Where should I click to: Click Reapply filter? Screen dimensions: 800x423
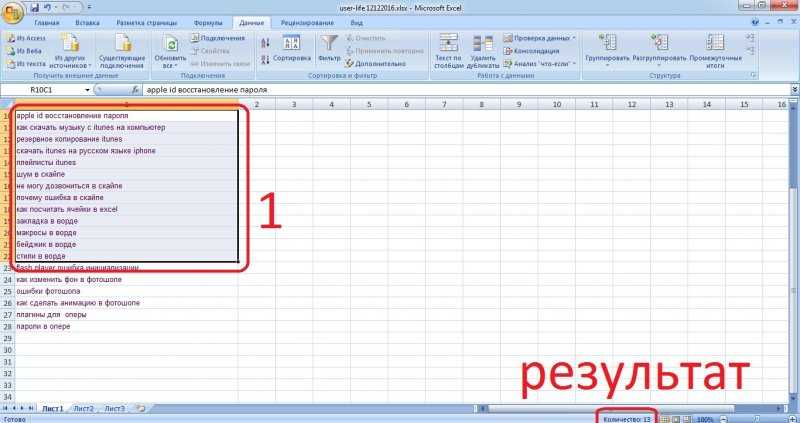coord(385,51)
